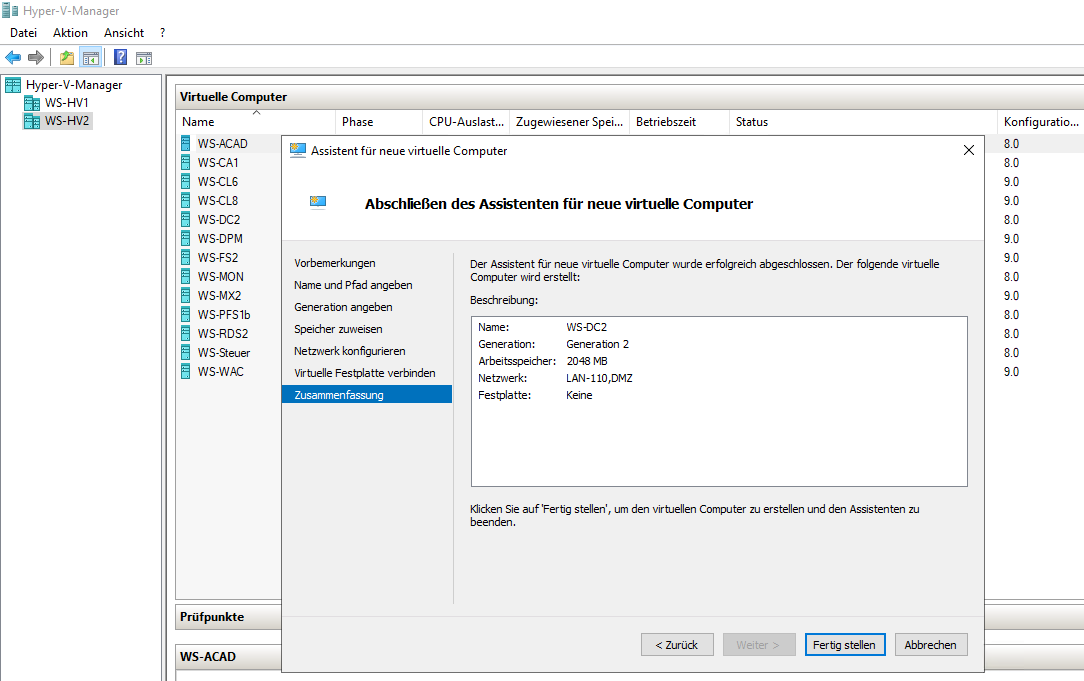Click the Hyper-V-Manager root tree icon
1084x681 pixels.
(13, 84)
